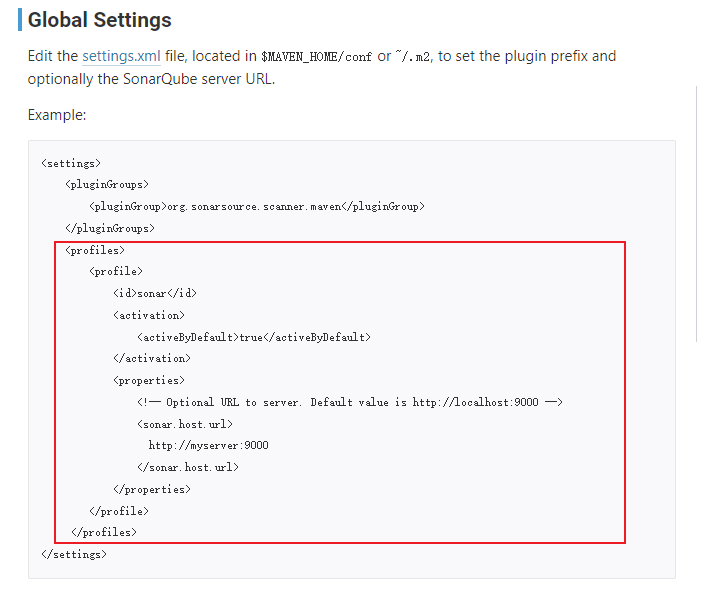Image resolution: width=702 pixels, height=604 pixels.
Task: Click the closing </pluginGroups> tag line
Action: click(109, 228)
